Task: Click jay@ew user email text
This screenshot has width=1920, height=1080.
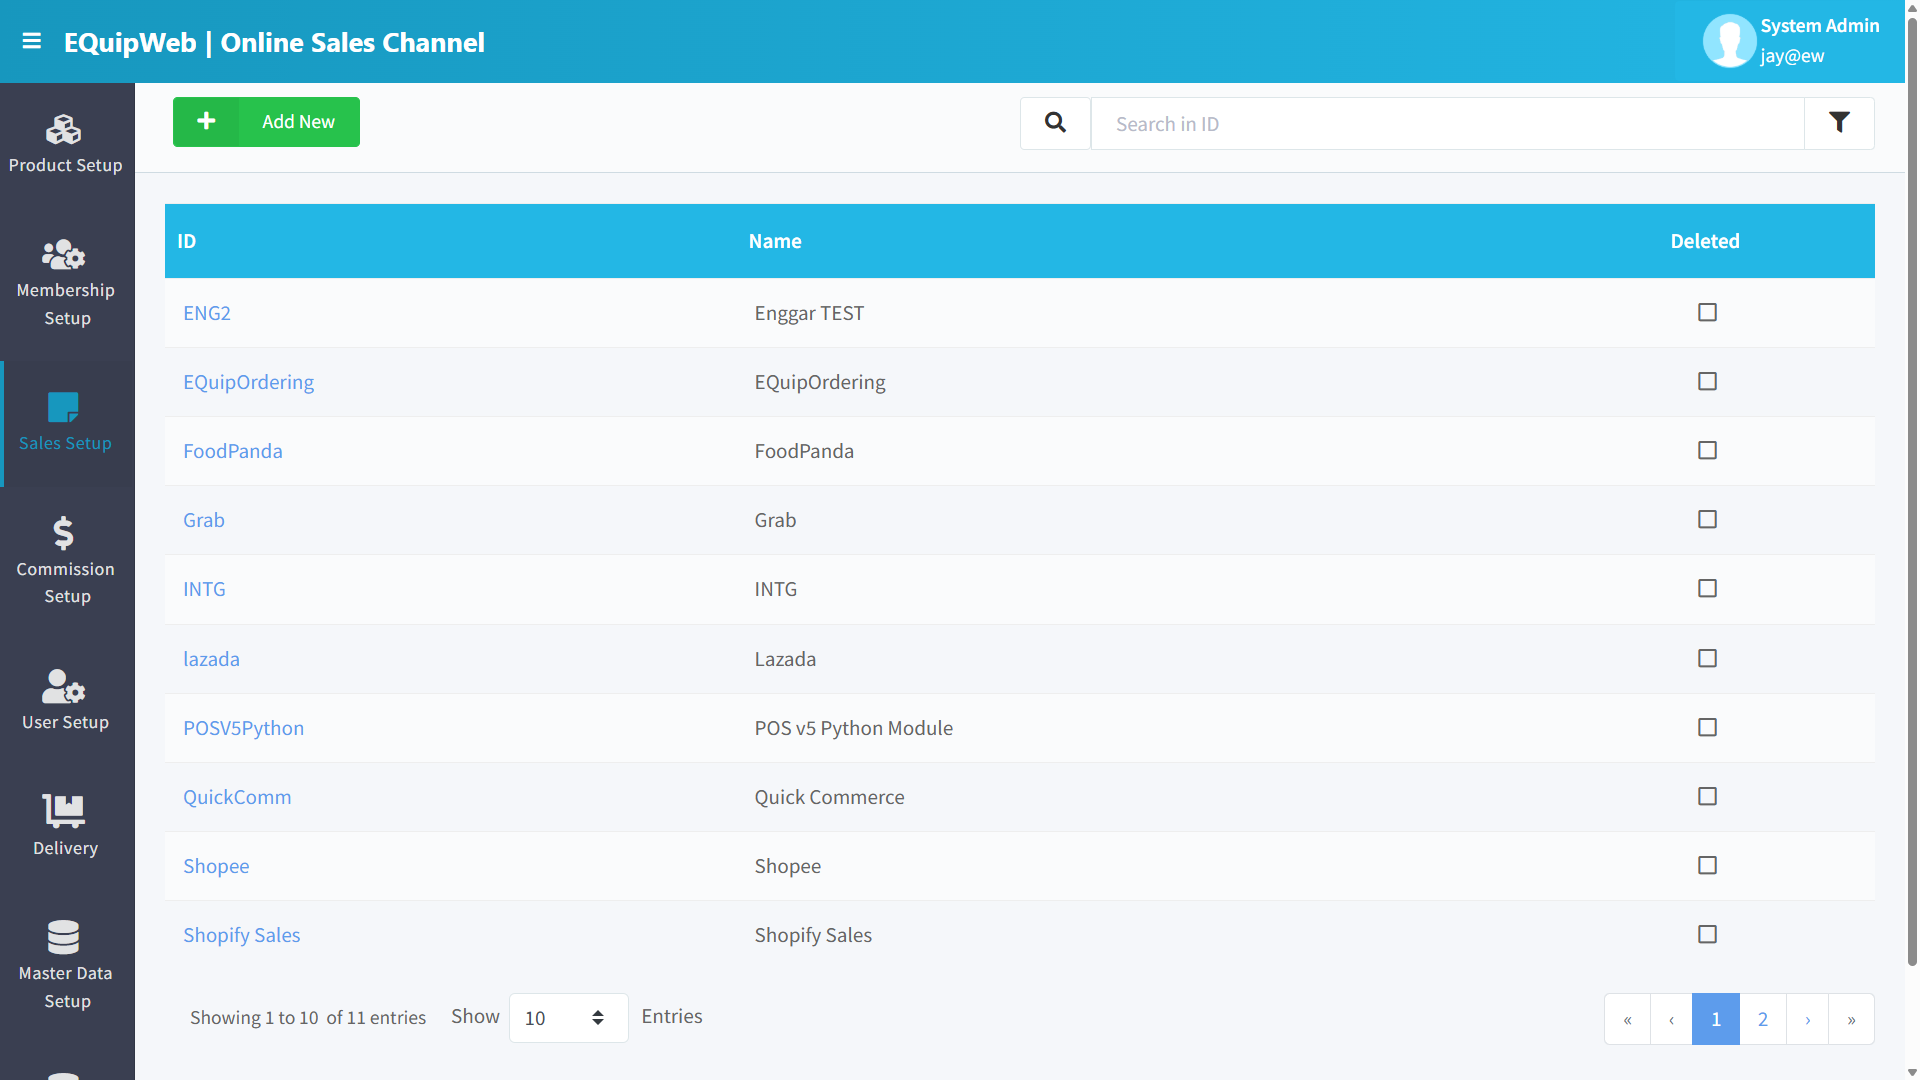Action: tap(1792, 56)
